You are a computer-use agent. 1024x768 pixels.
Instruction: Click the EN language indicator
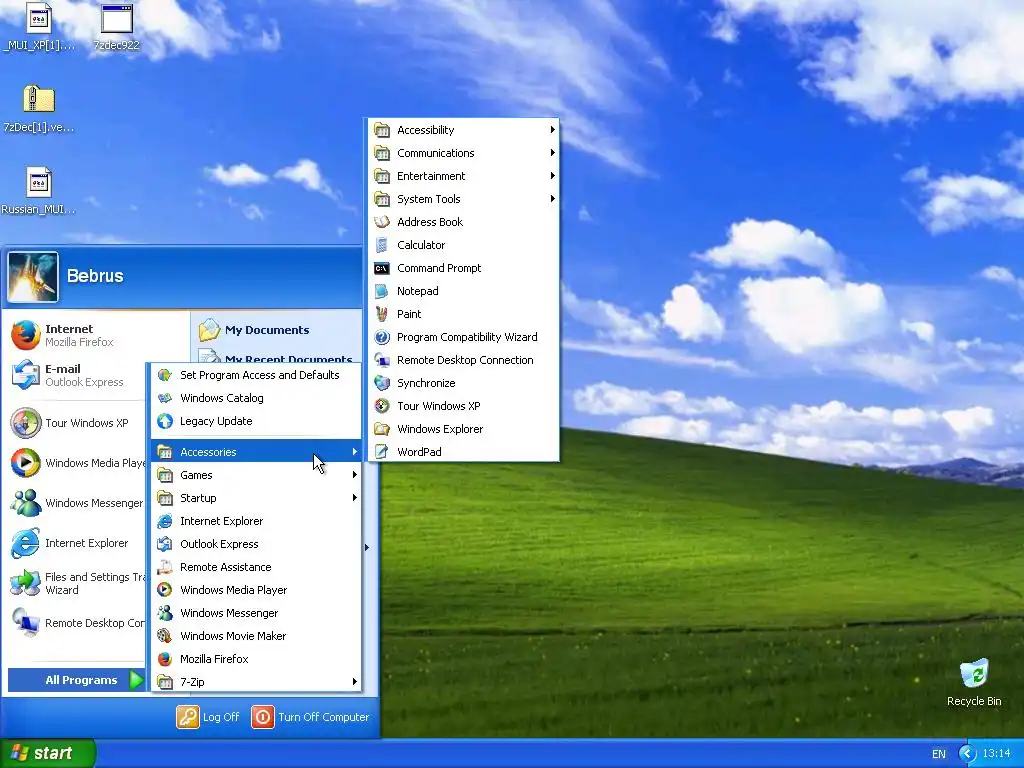pos(938,754)
